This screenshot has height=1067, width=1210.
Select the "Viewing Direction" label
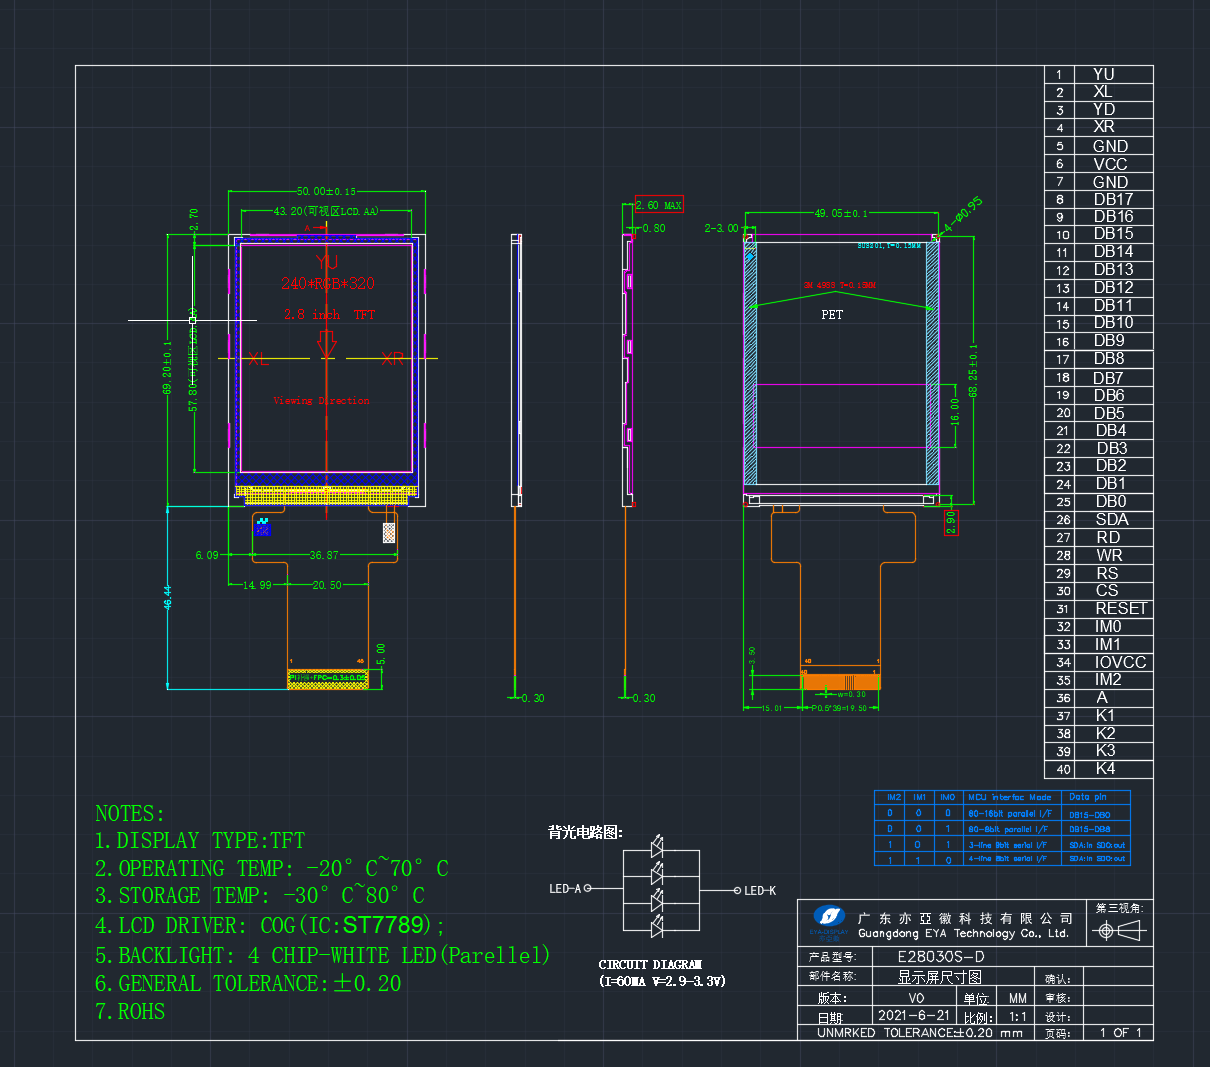321,401
